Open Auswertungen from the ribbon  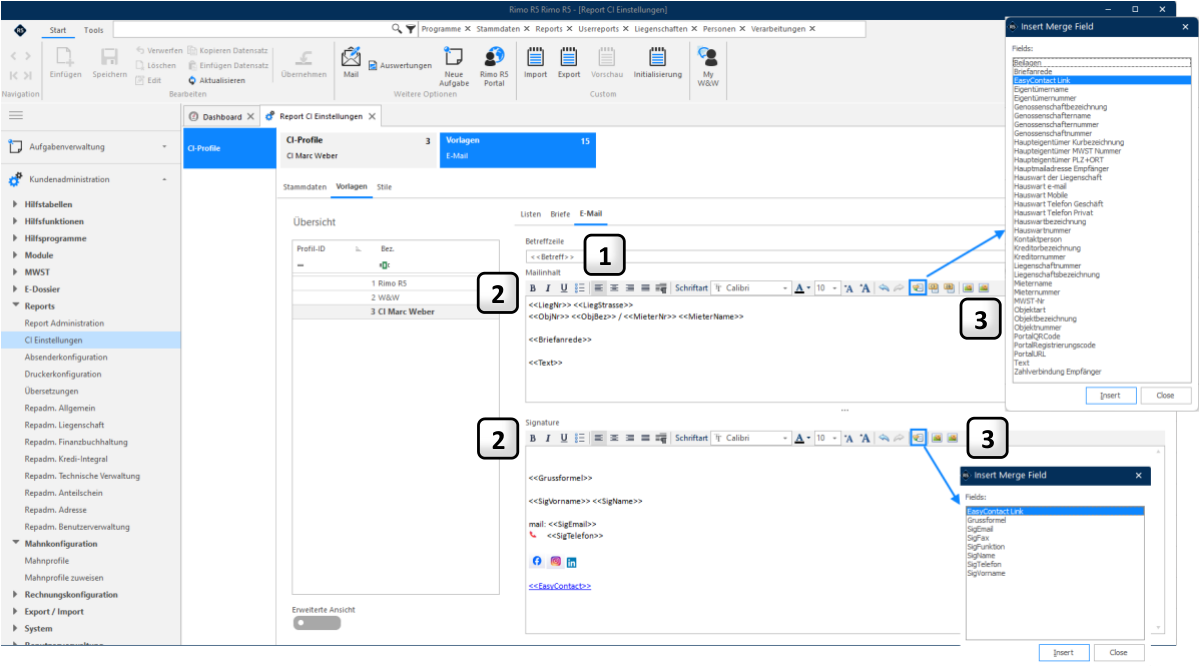point(399,65)
